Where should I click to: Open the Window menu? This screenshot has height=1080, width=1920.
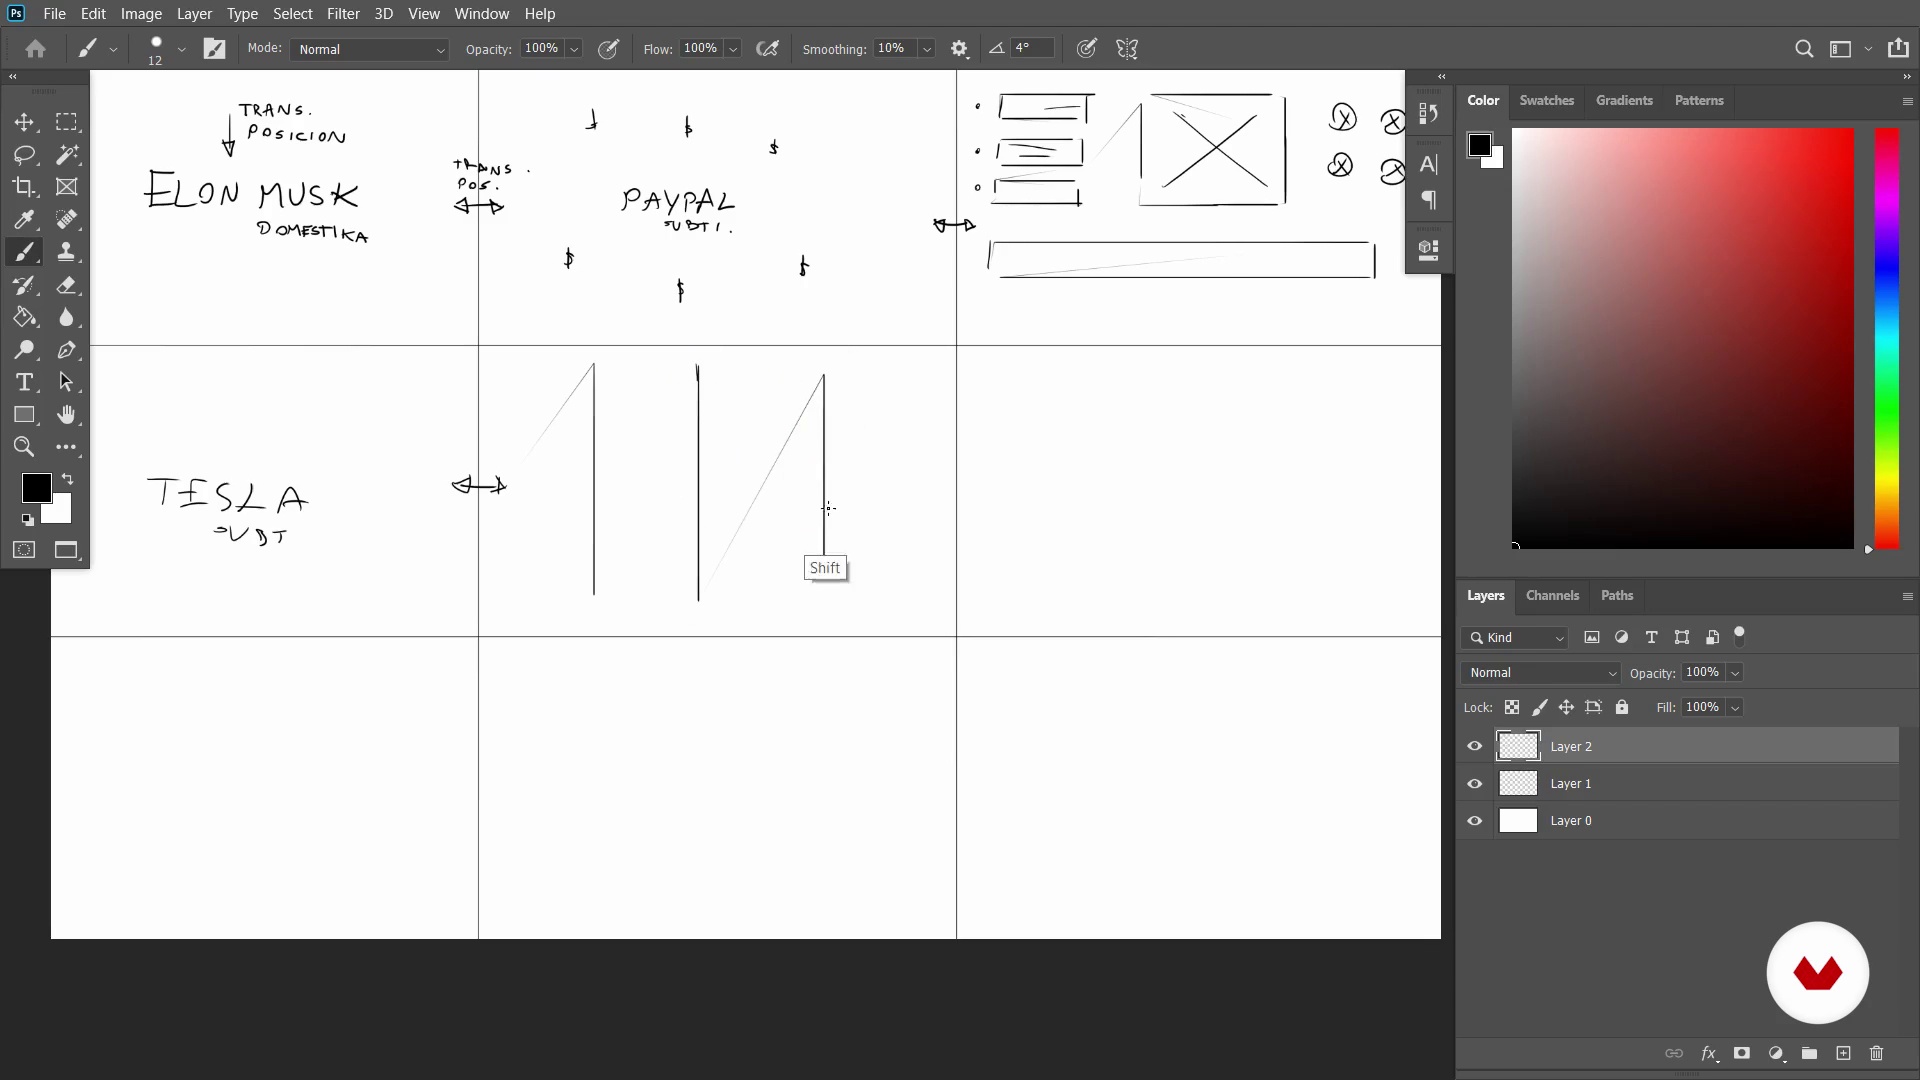482,14
